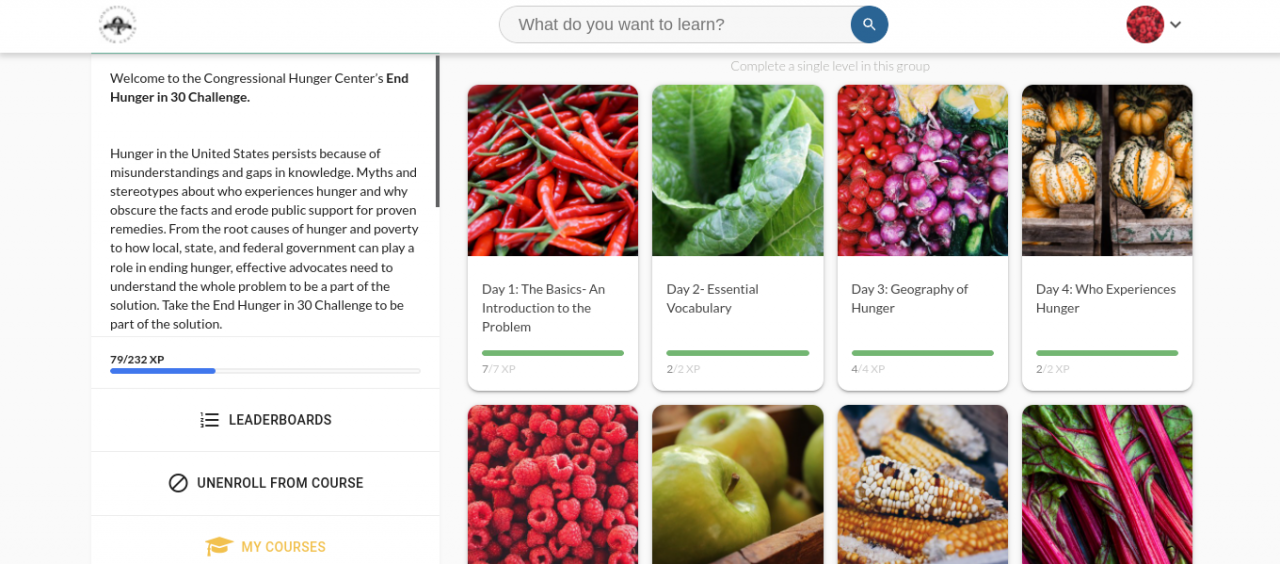
Task: Type in the 'What do you want to learn?' field
Action: click(x=675, y=25)
